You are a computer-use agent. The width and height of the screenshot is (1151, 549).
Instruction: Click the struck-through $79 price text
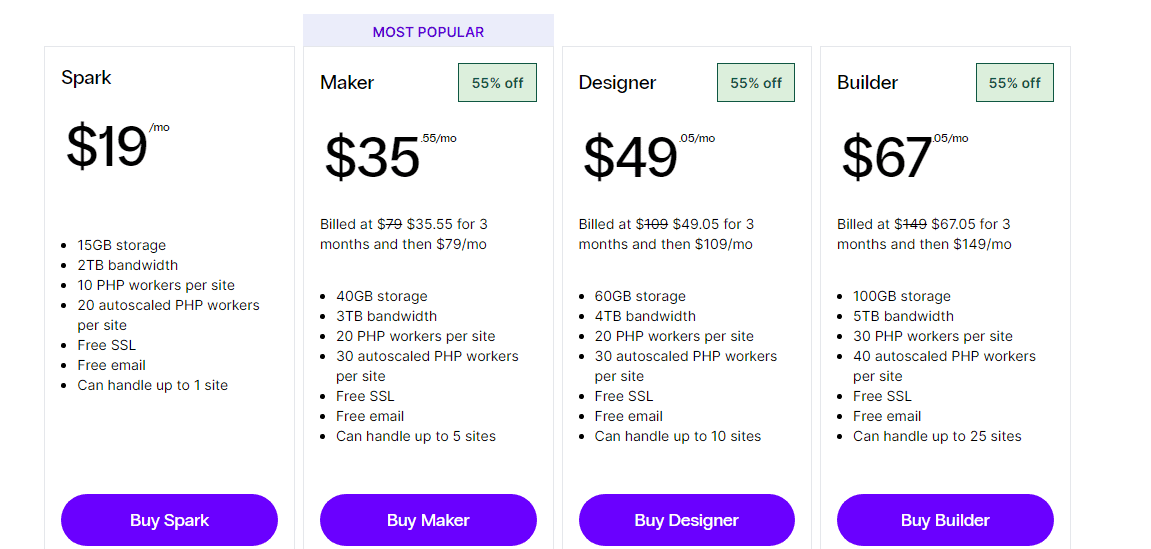(x=391, y=224)
